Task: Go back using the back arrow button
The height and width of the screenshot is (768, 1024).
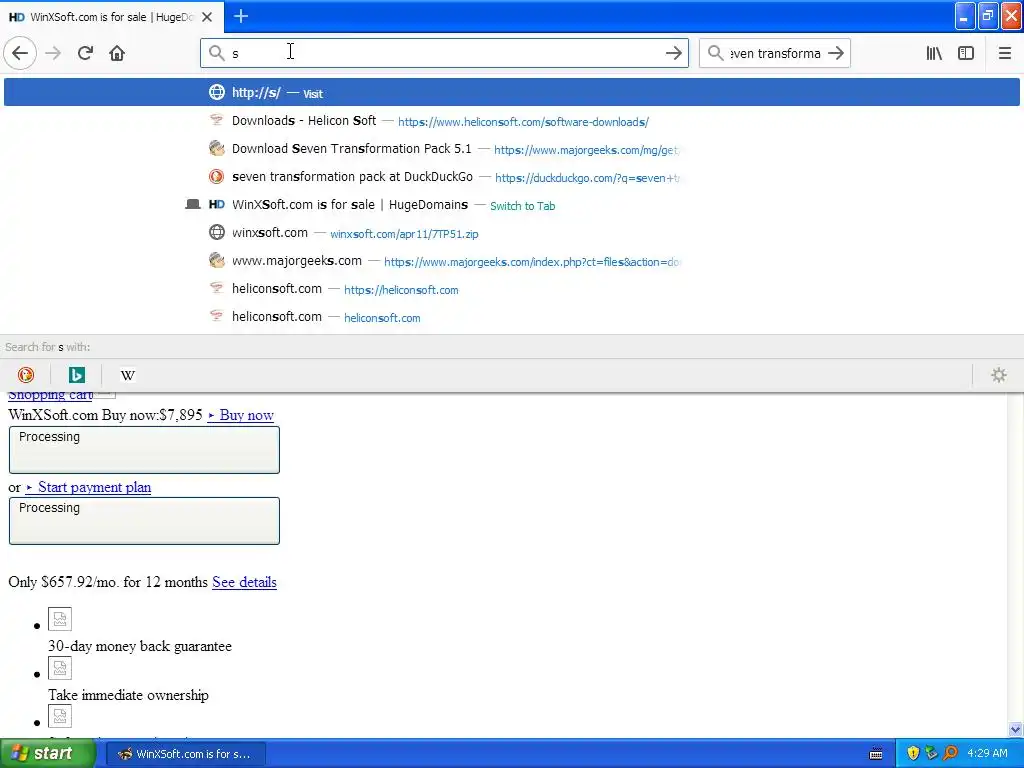Action: pos(20,53)
